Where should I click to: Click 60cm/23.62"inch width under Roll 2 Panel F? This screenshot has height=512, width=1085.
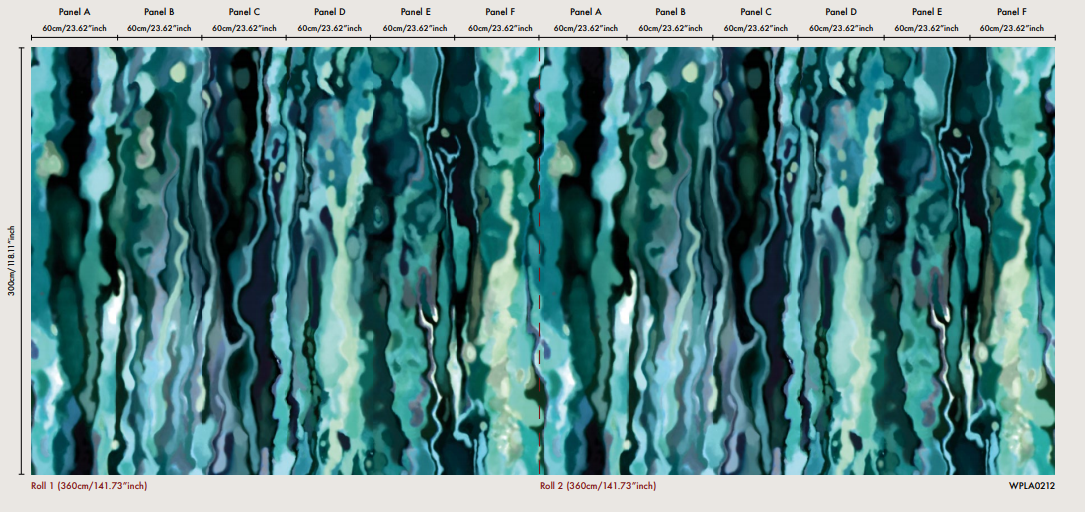tap(1012, 28)
